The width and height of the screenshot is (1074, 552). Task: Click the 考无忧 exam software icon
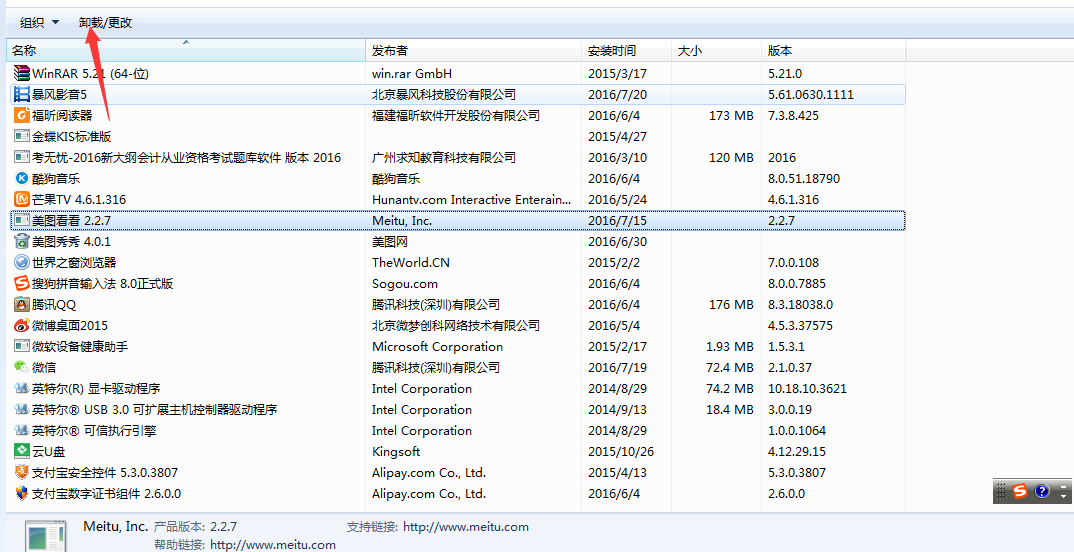click(22, 158)
